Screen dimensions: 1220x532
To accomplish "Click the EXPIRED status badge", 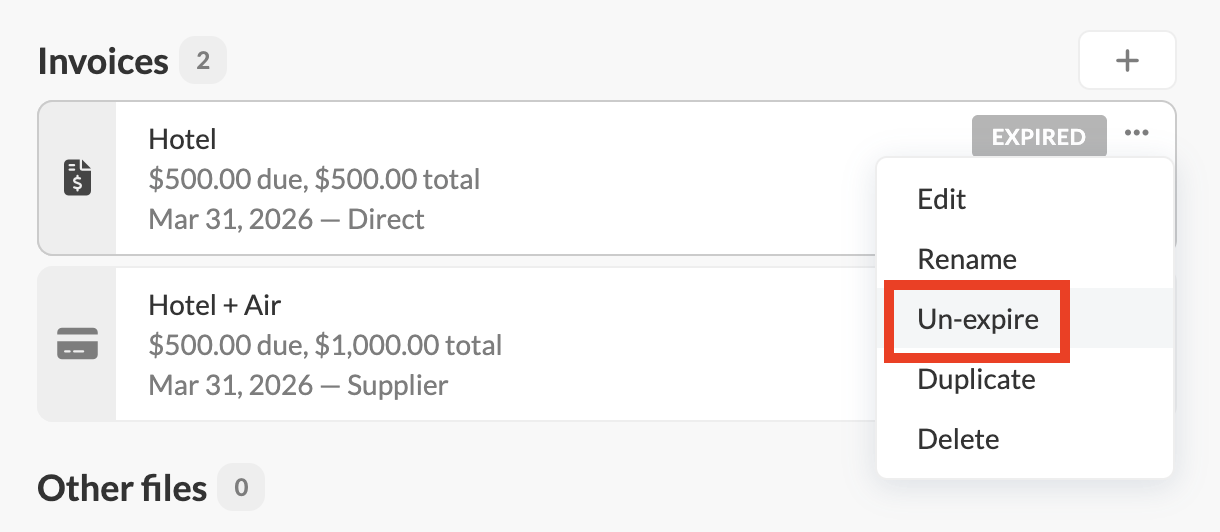I will [x=1038, y=137].
